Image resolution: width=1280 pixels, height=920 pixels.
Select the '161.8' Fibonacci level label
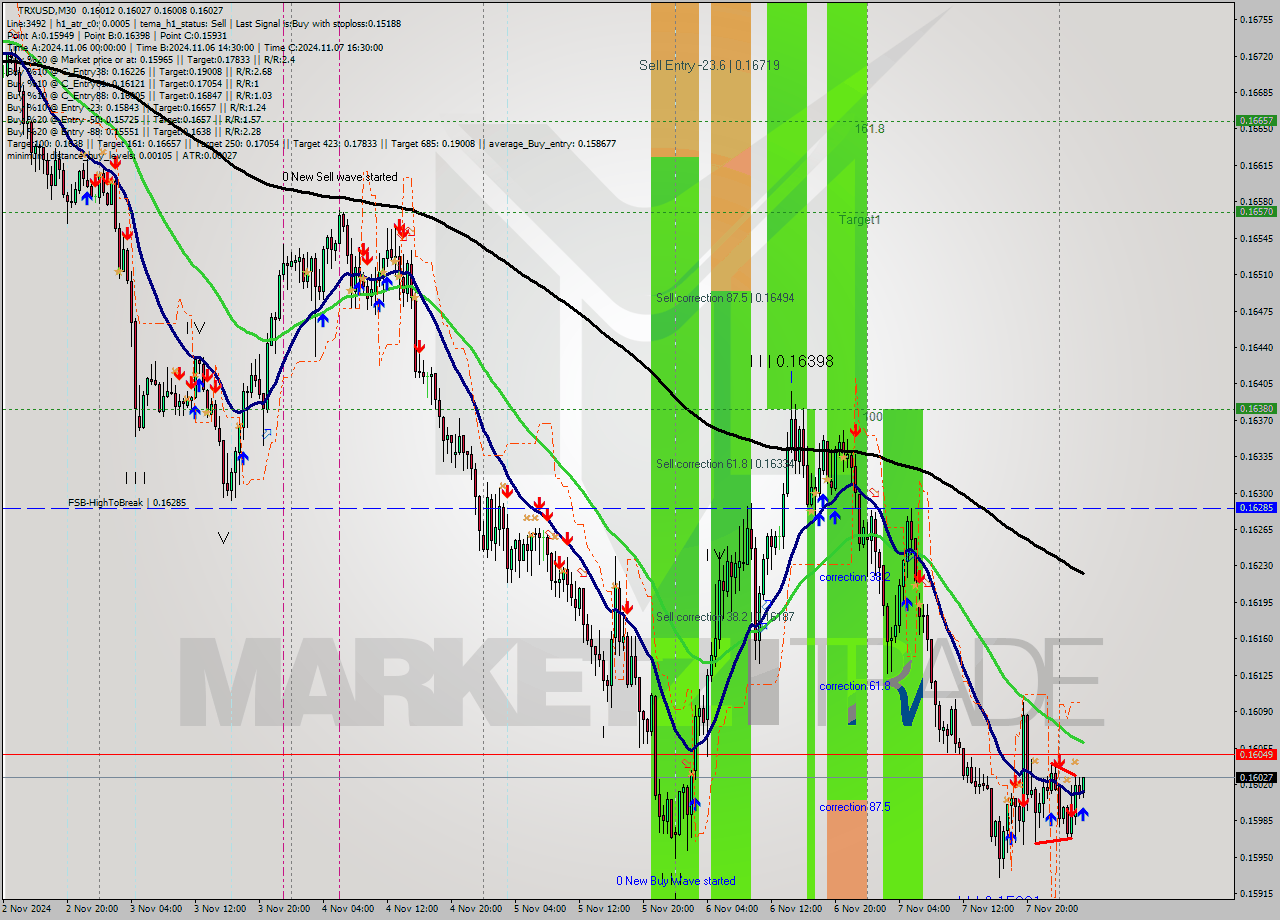(x=869, y=129)
